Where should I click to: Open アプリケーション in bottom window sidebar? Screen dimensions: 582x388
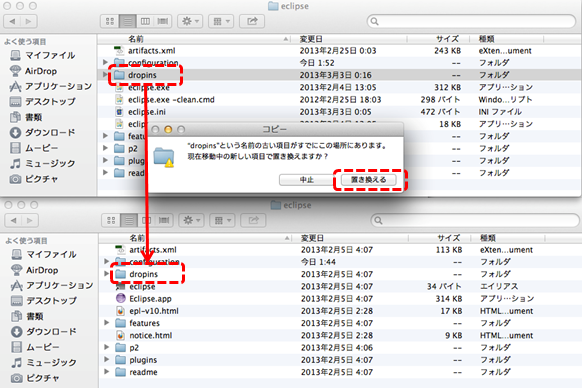tap(52, 286)
